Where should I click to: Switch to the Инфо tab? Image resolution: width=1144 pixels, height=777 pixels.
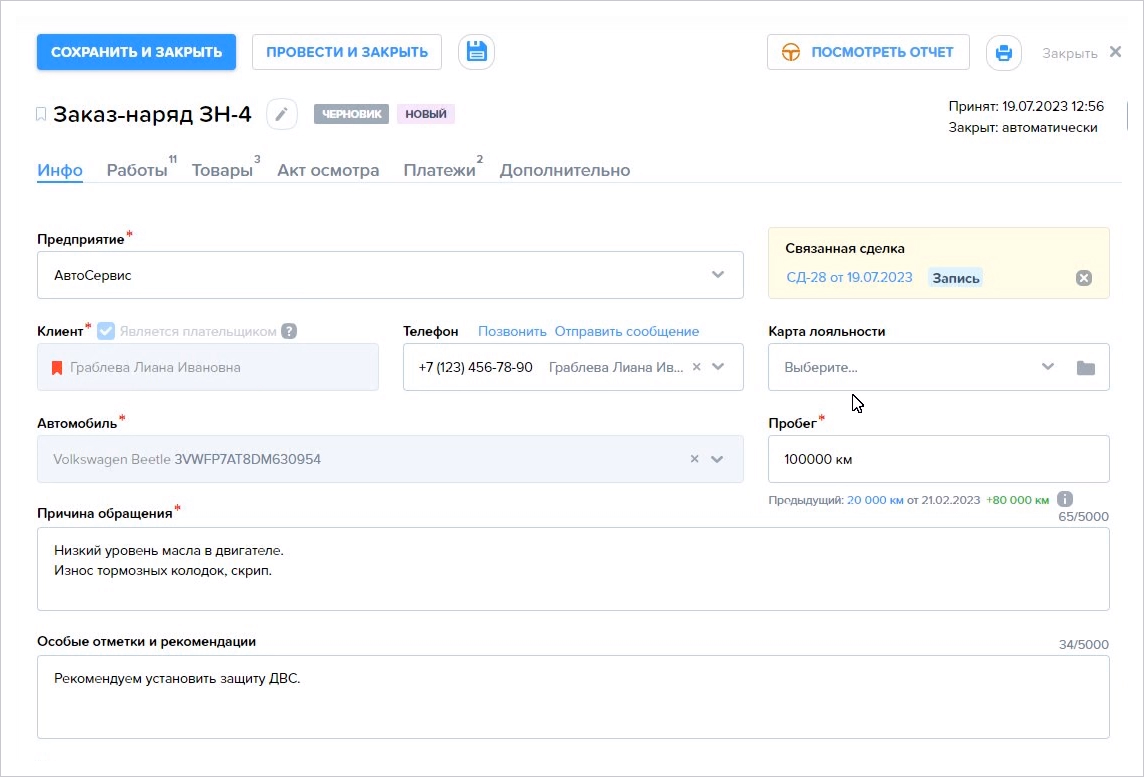click(x=60, y=170)
